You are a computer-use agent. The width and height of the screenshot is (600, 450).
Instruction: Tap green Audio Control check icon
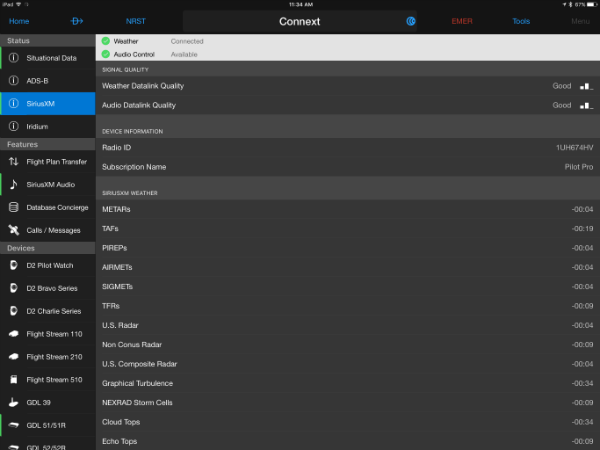pos(106,54)
